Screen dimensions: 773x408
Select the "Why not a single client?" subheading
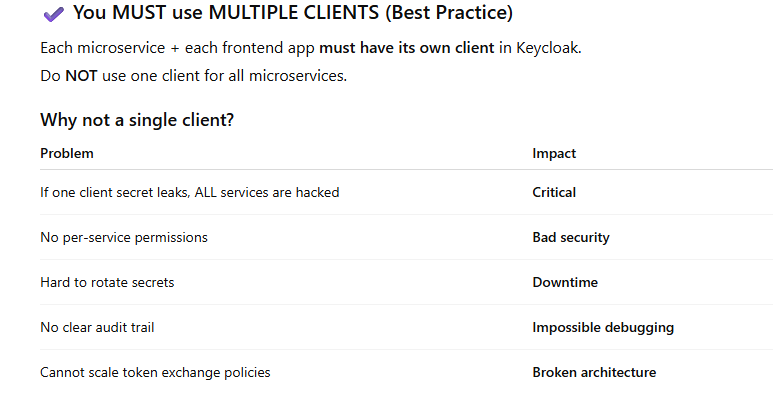click(137, 120)
